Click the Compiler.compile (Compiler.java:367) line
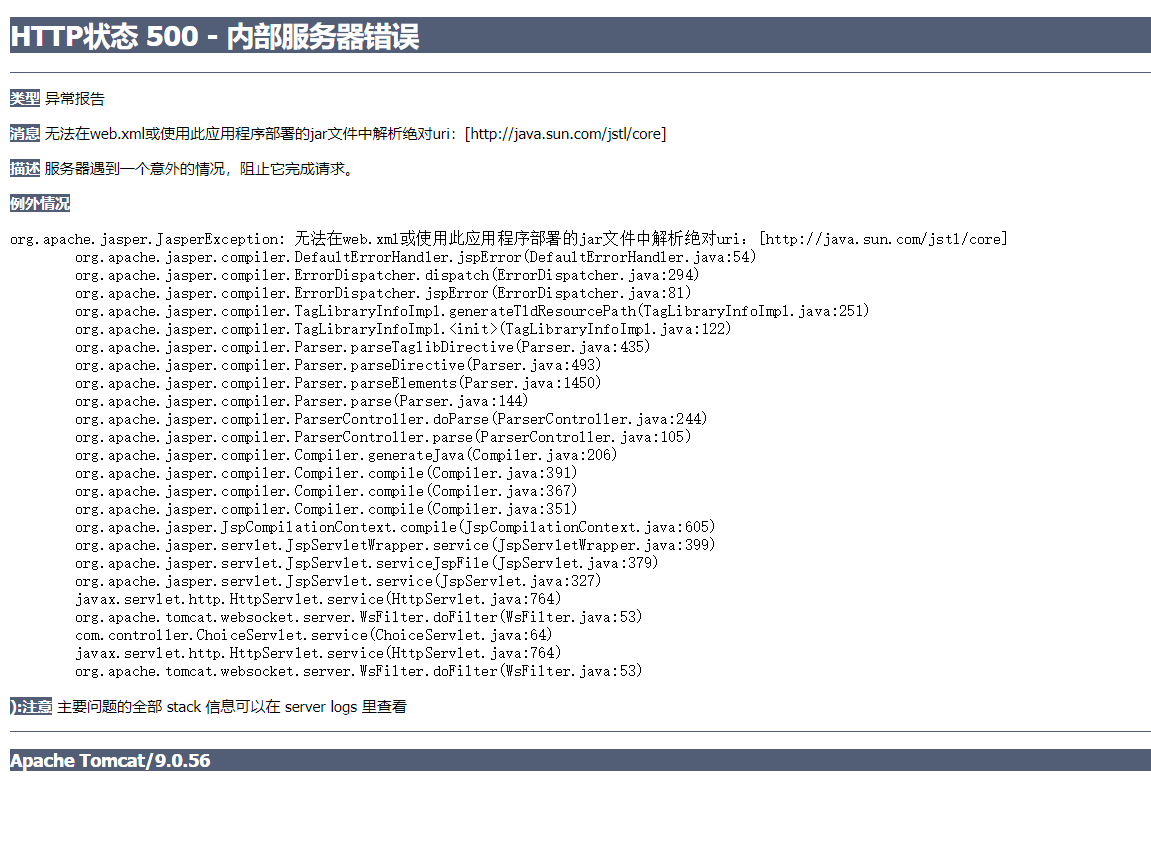Screen dimensions: 1151x861 pyautogui.click(x=326, y=491)
